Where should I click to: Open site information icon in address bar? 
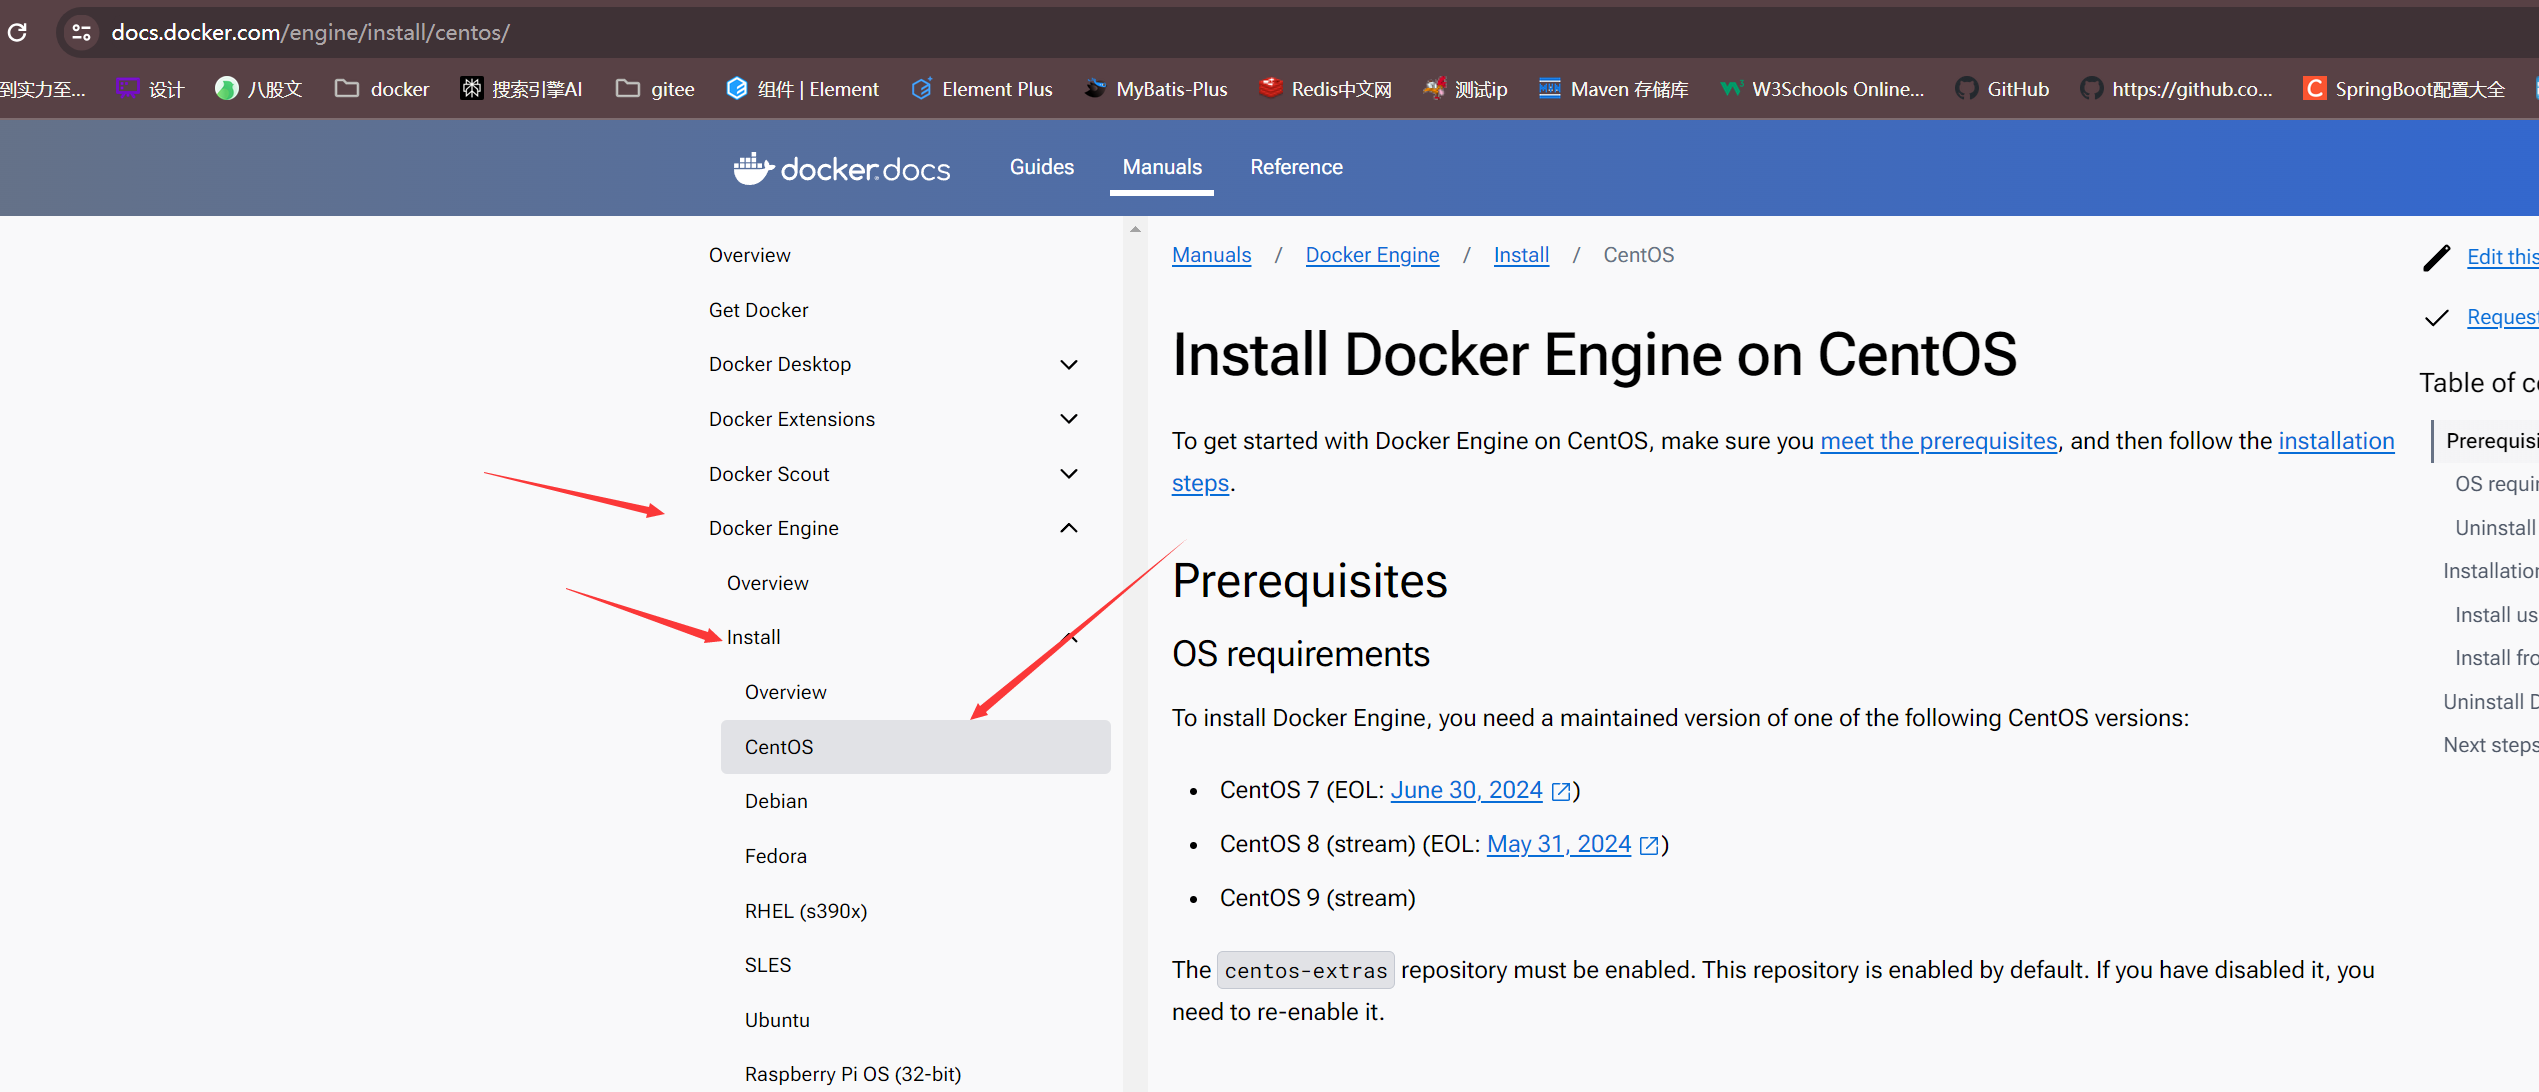pos(82,32)
